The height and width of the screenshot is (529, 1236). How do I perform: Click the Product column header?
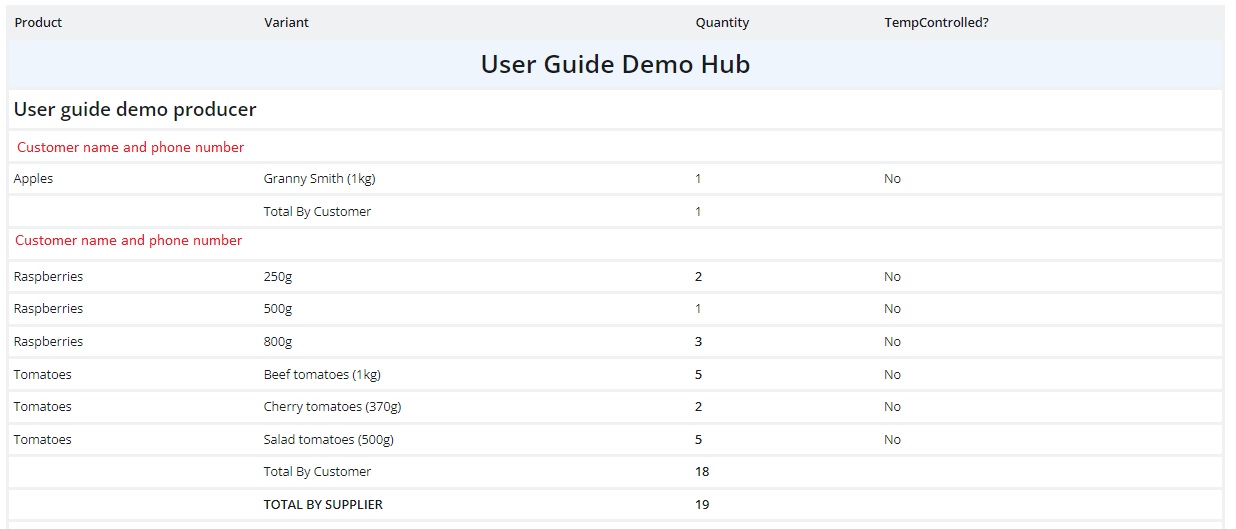(x=38, y=22)
